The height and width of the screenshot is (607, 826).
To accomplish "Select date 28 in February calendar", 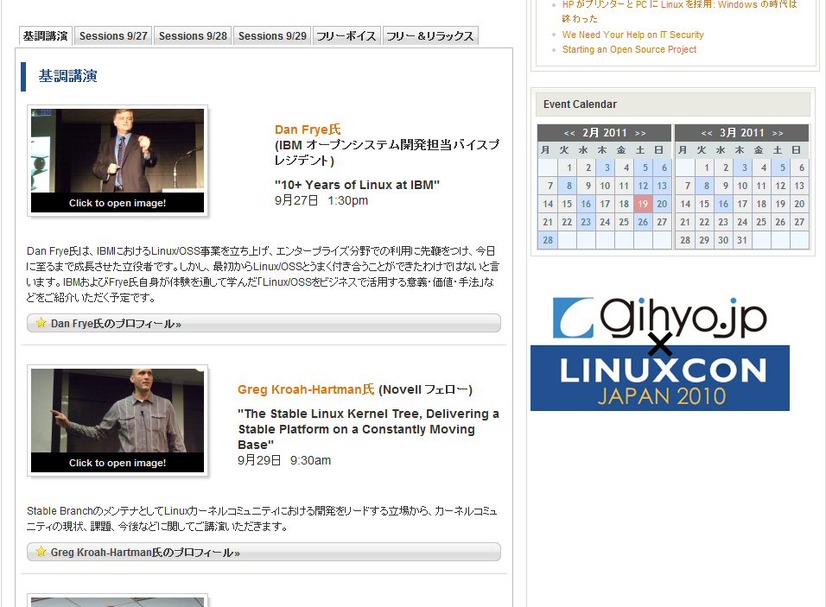I will [548, 240].
